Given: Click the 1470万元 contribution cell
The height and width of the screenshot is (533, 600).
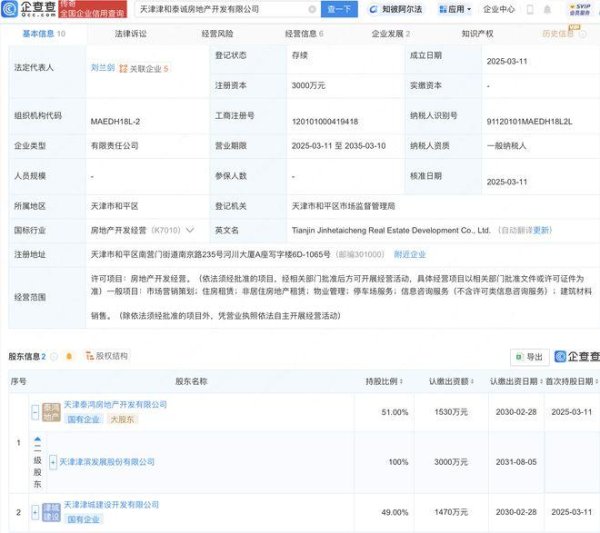Looking at the screenshot, I should (x=451, y=512).
